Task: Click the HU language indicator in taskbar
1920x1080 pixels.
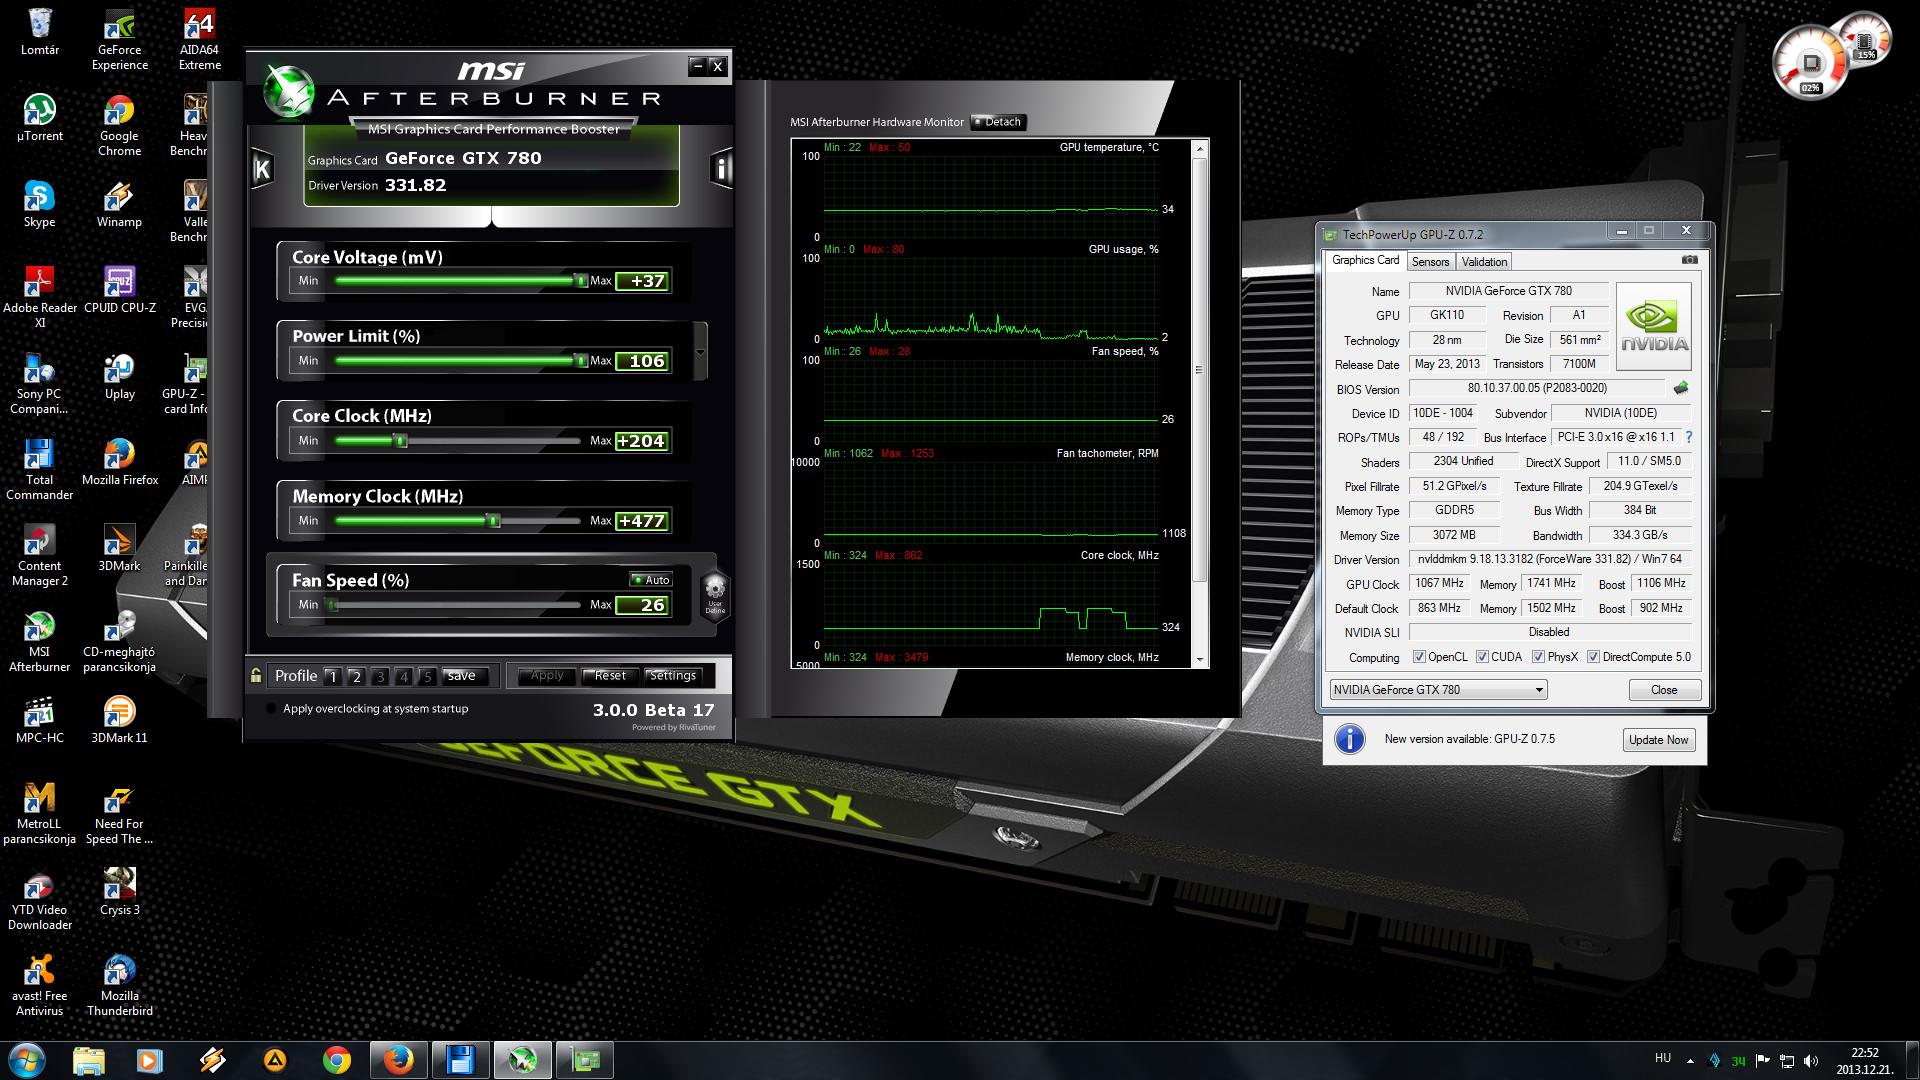Action: tap(1663, 1057)
